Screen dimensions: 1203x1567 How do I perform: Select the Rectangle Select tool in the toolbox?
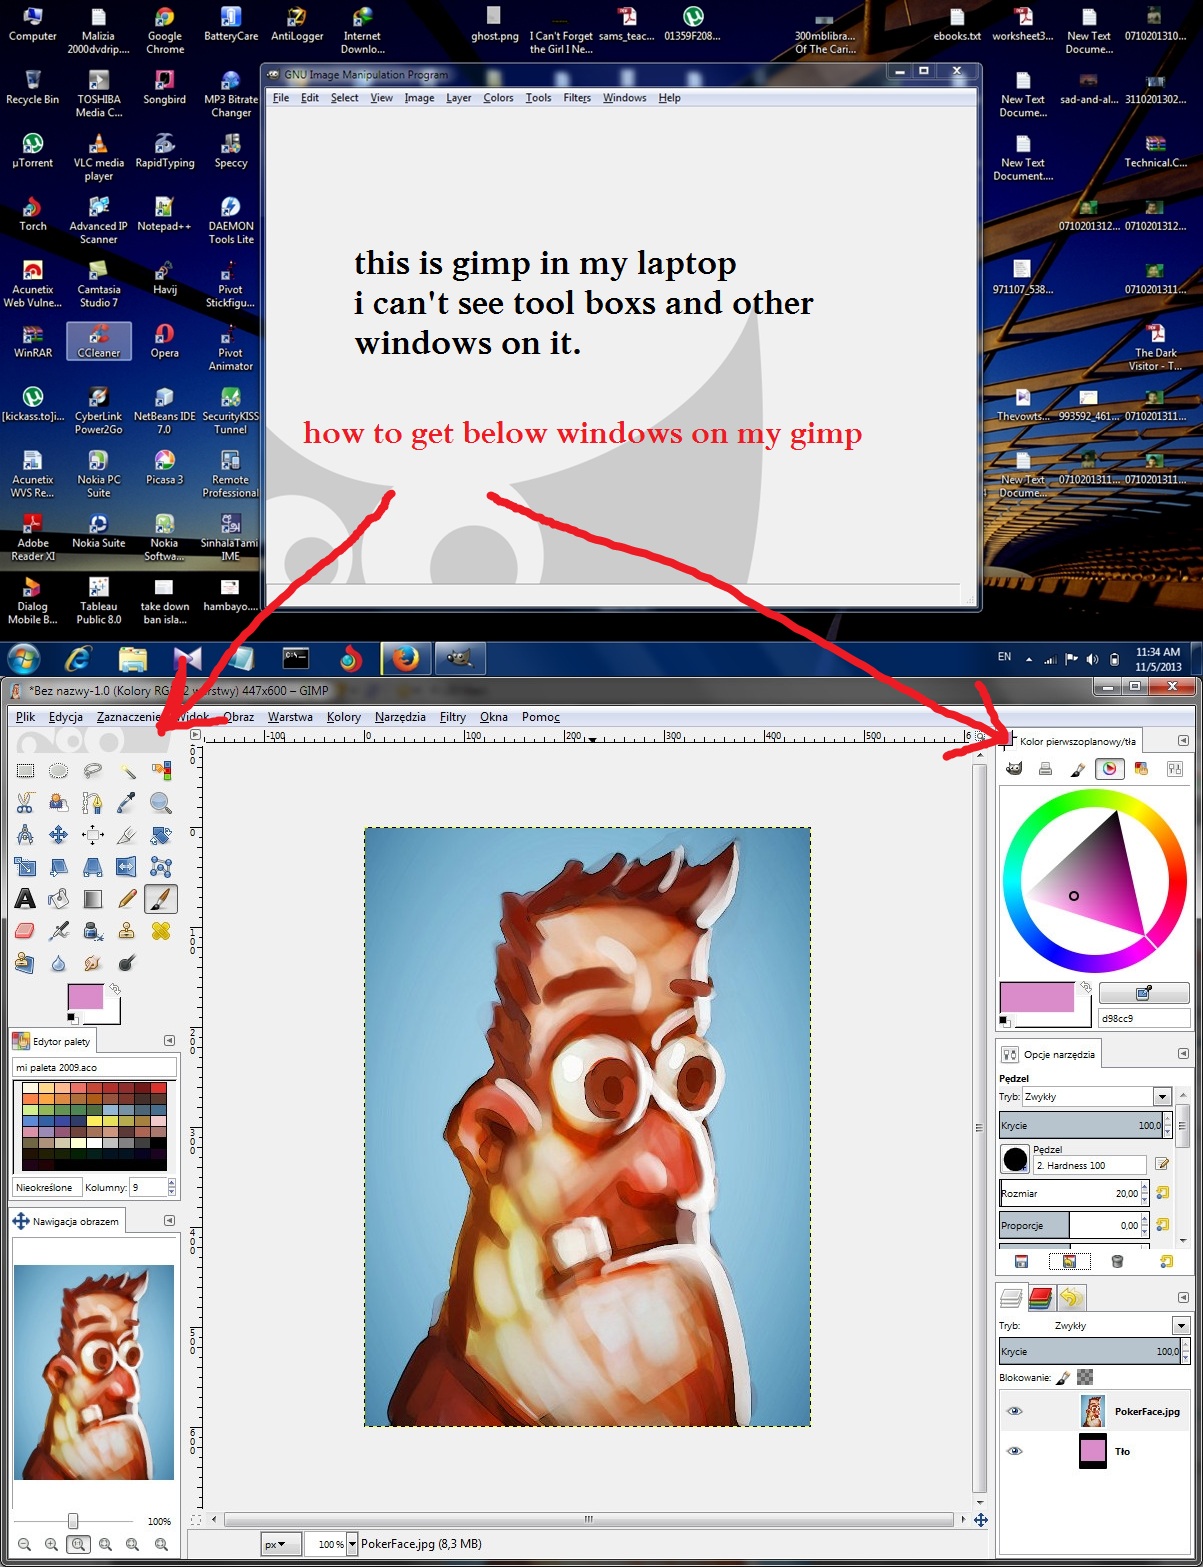coord(26,770)
